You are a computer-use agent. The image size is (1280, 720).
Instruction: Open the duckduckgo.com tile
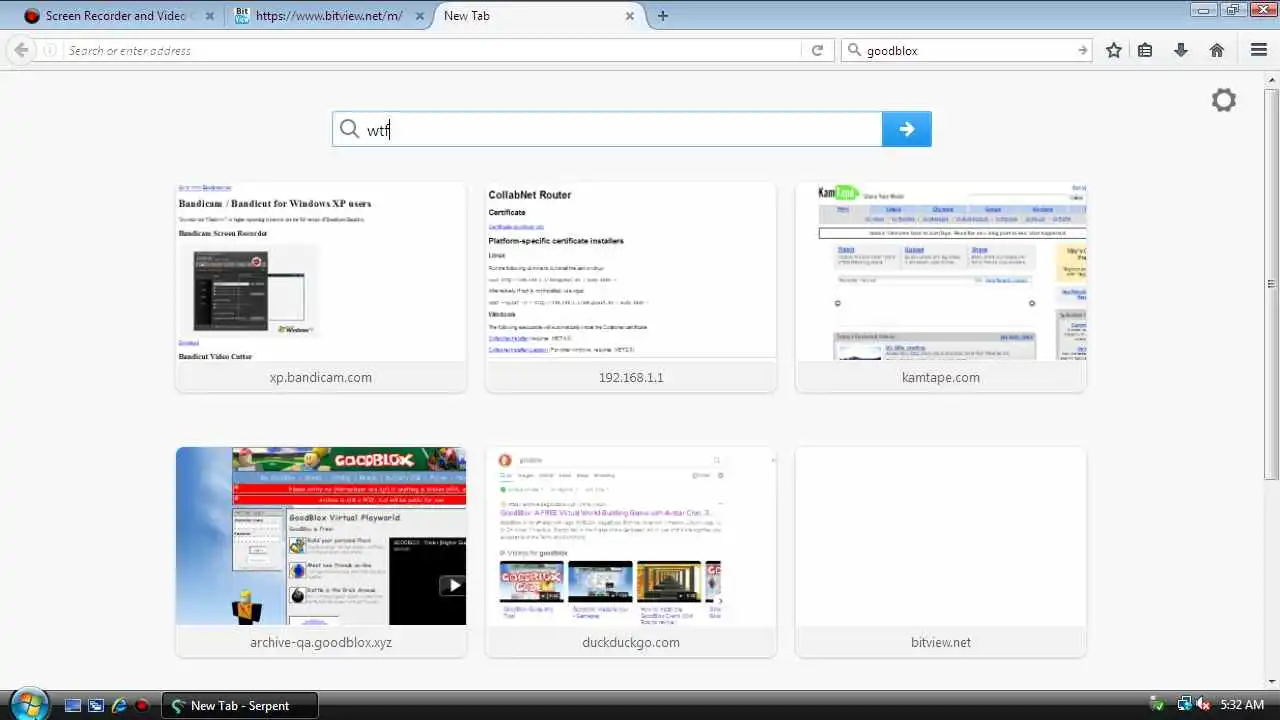point(631,552)
